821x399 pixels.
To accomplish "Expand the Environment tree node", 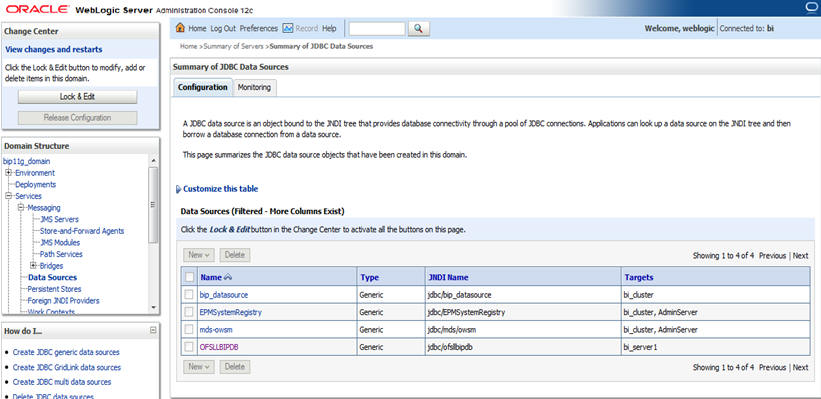I will (9, 173).
